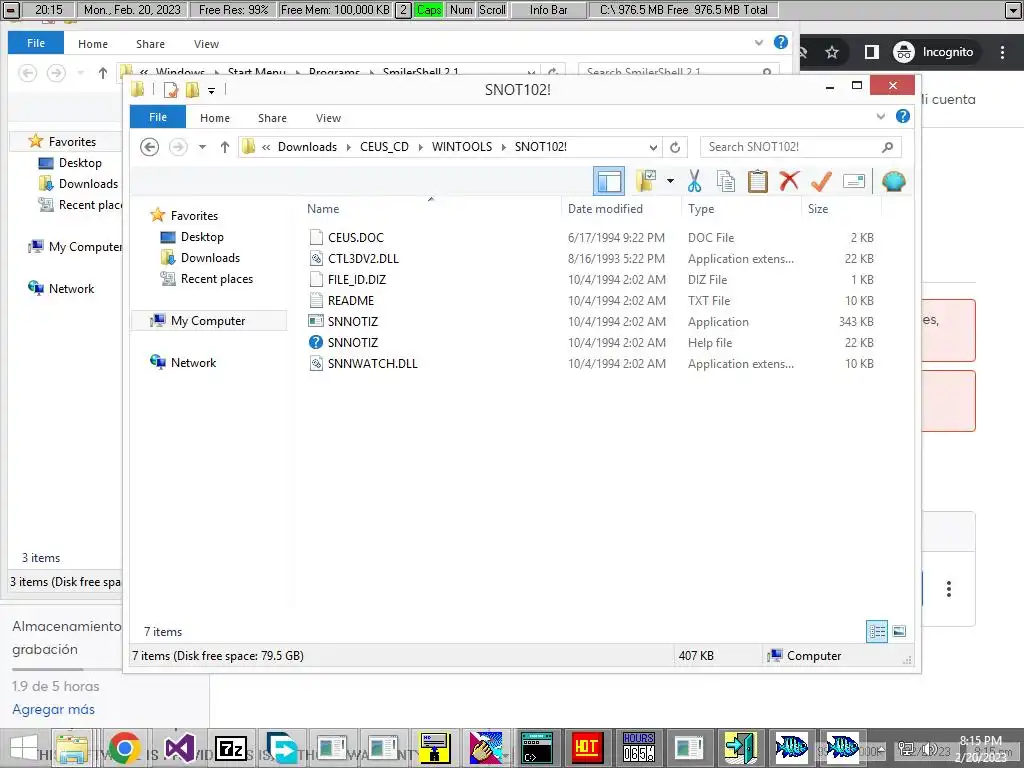Click the File tab in the background explorer window
The width and height of the screenshot is (1024, 768).
[36, 43]
